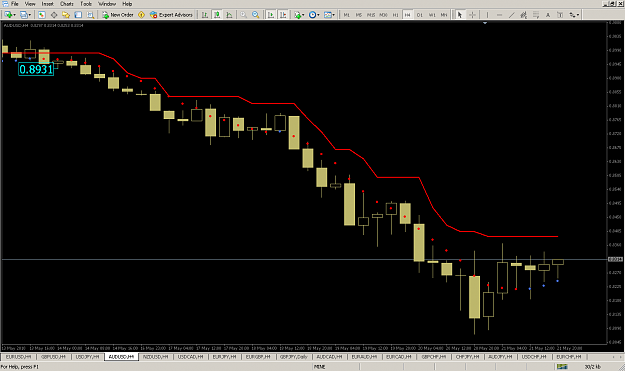
Task: Show the Navigator panel icon
Action: (x=66, y=15)
